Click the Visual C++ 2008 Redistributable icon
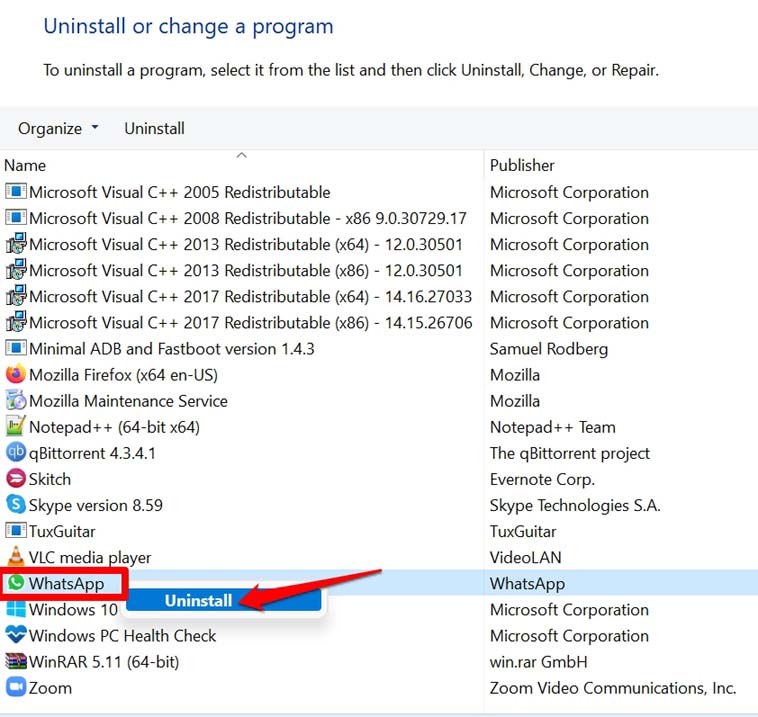758x717 pixels. click(15, 218)
